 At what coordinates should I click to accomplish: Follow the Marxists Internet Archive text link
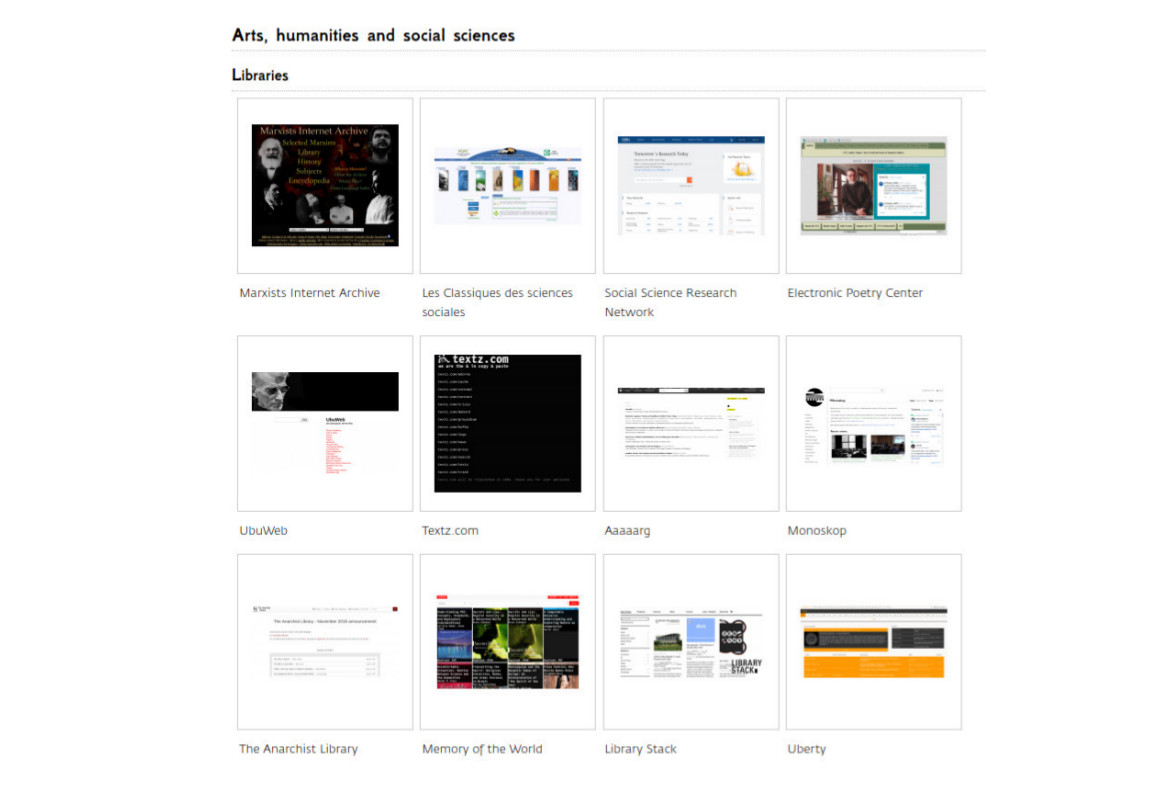pyautogui.click(x=309, y=293)
